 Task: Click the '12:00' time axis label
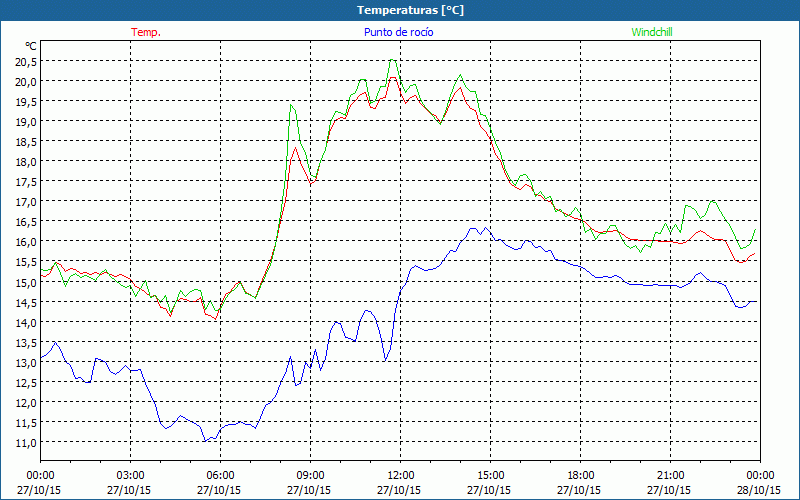[x=401, y=476]
